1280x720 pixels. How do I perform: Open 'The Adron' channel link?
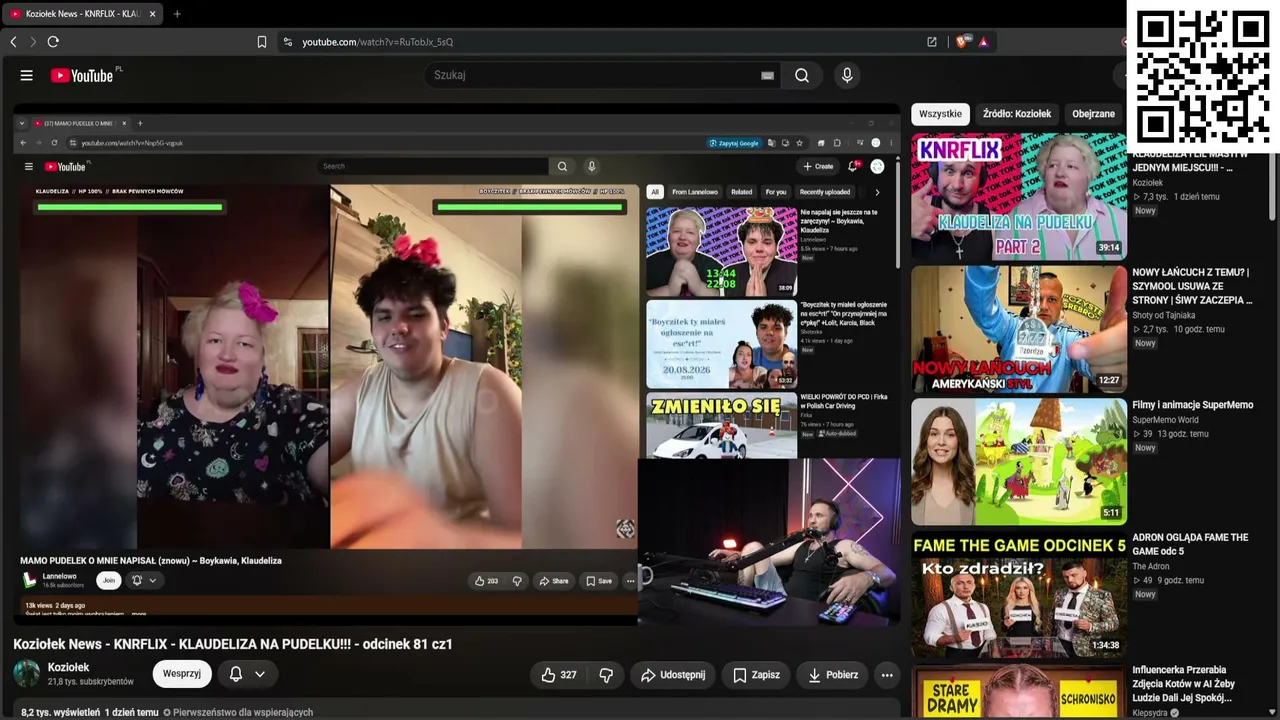(1152, 566)
